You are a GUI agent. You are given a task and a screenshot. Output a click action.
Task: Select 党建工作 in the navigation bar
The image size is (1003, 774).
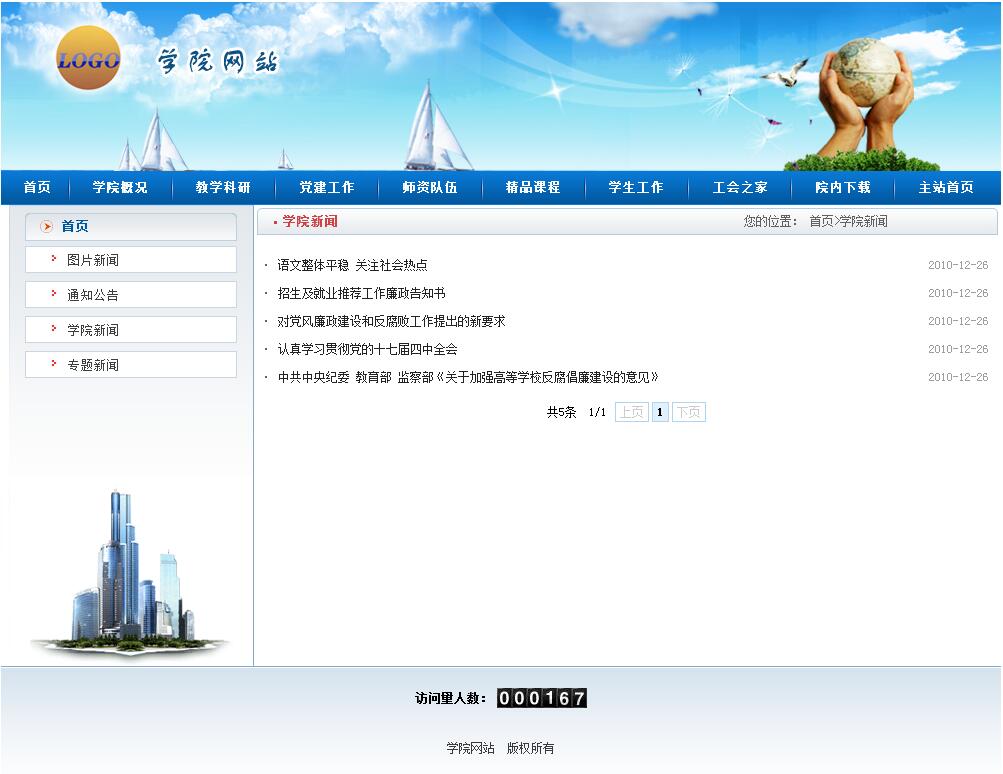327,187
